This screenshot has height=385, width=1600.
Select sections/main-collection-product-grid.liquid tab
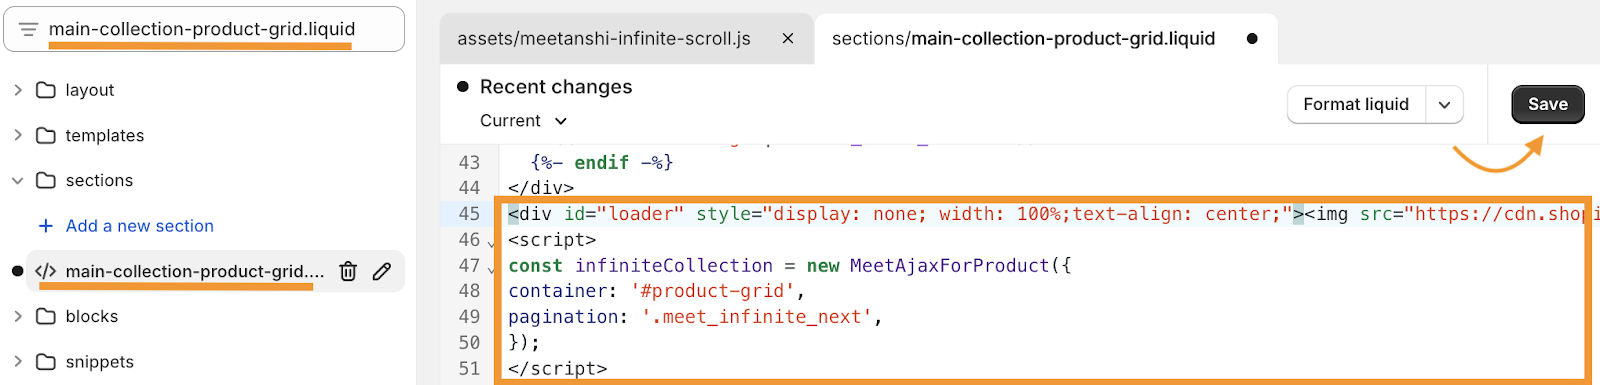pos(1023,39)
